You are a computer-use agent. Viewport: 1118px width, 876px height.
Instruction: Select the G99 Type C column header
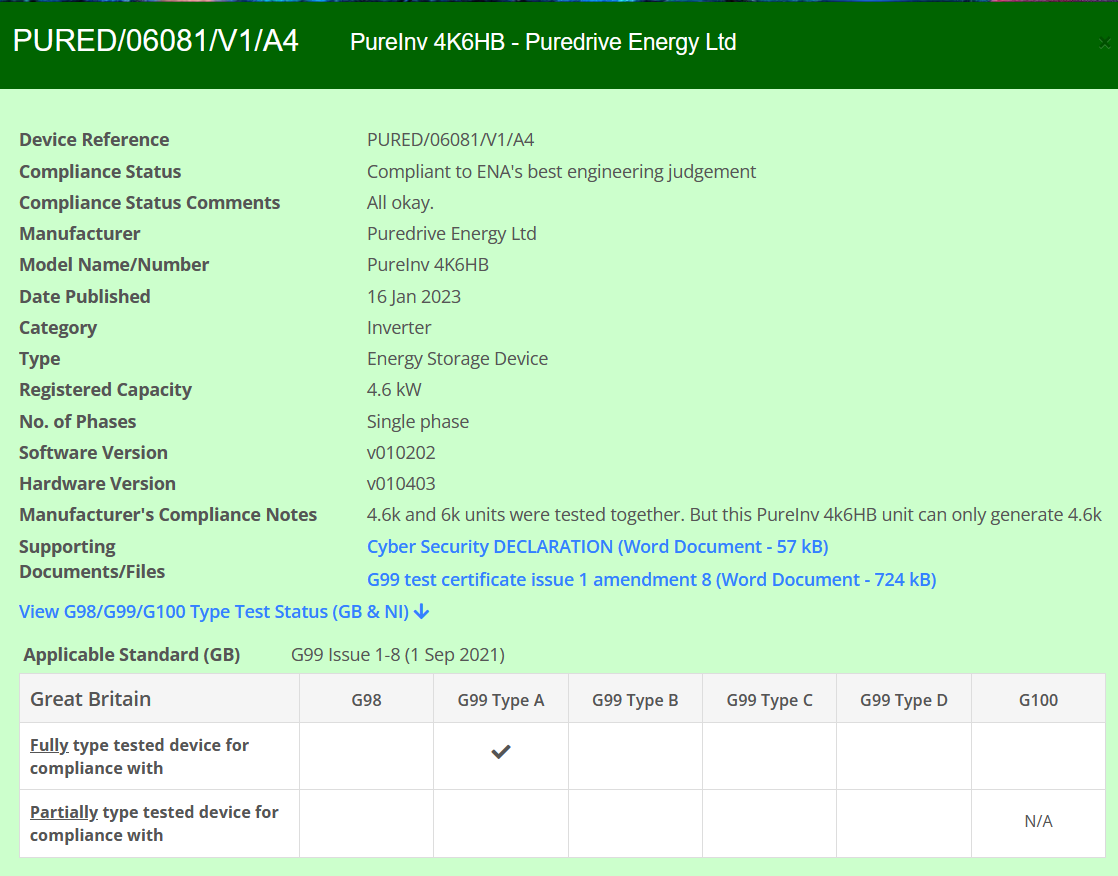(769, 699)
